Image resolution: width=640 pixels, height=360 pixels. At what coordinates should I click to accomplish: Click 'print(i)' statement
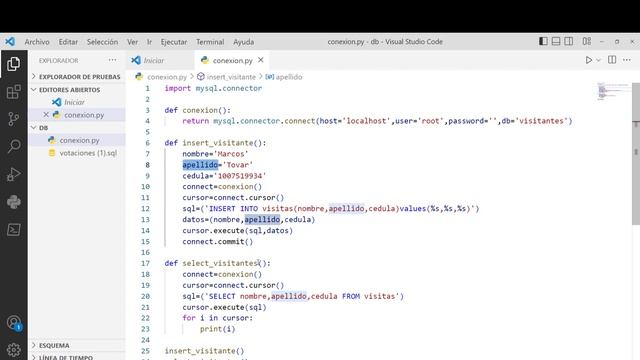click(218, 329)
